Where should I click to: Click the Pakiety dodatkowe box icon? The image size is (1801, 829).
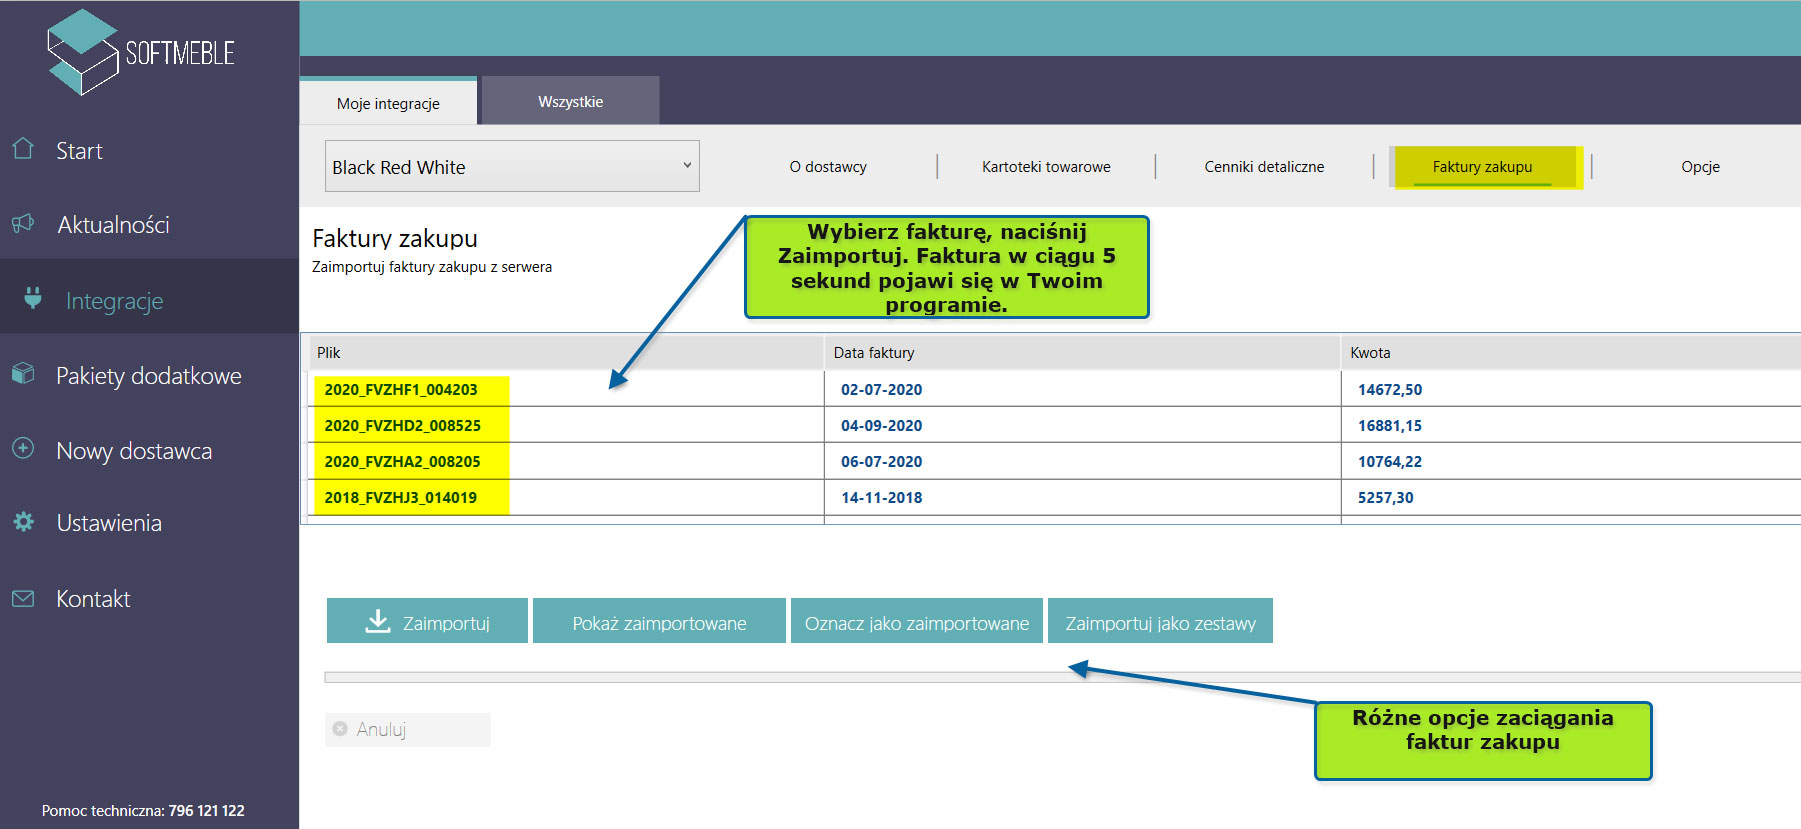point(23,374)
